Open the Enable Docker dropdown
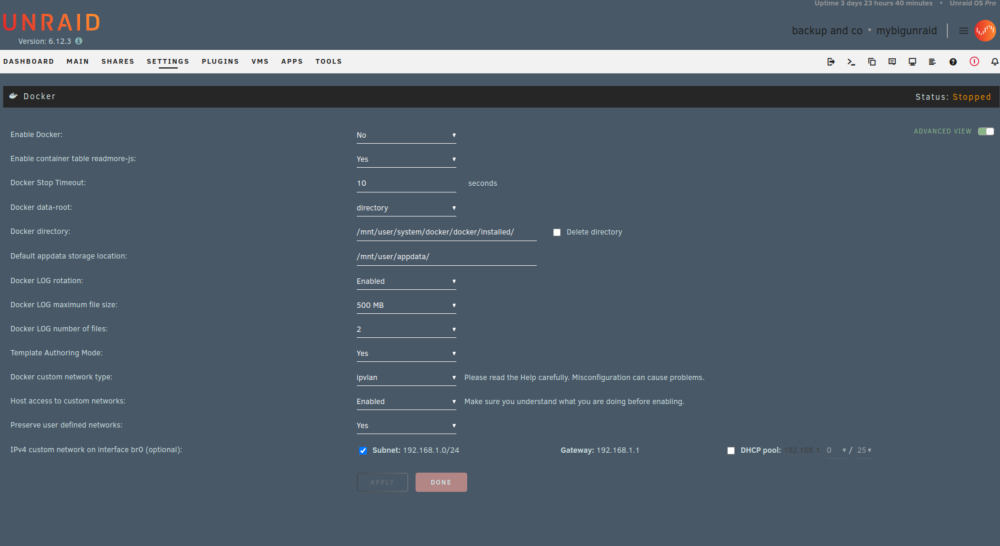The width and height of the screenshot is (1000, 546). pyautogui.click(x=406, y=135)
